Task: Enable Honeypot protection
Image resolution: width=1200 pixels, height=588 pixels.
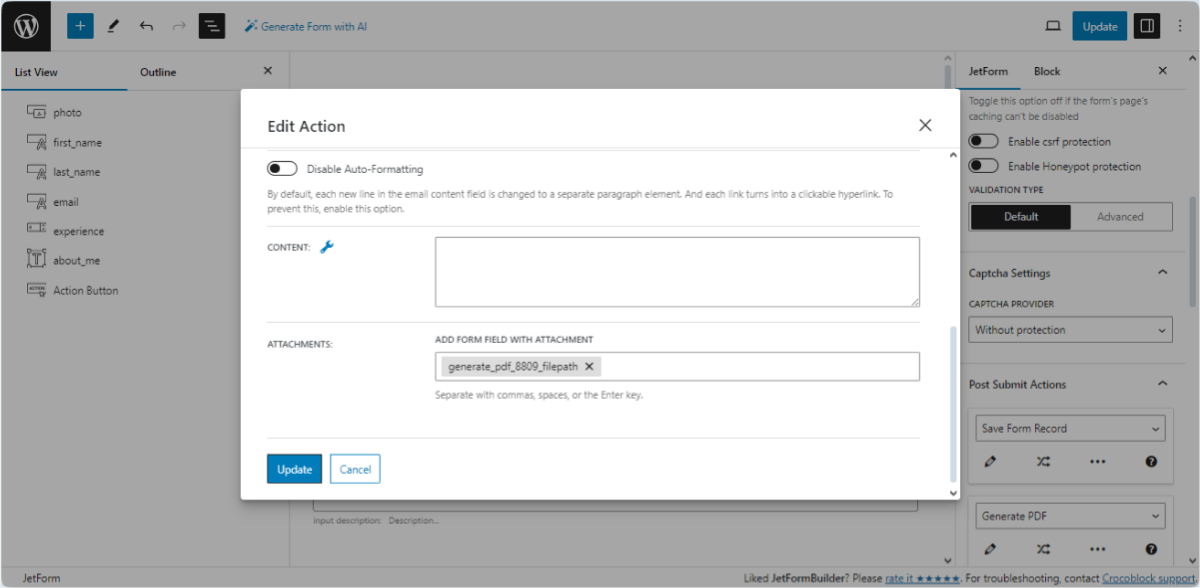Action: pyautogui.click(x=983, y=165)
